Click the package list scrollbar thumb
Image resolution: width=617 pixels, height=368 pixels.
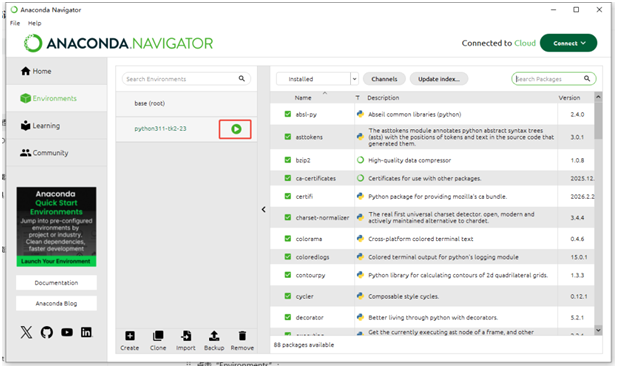[598, 120]
